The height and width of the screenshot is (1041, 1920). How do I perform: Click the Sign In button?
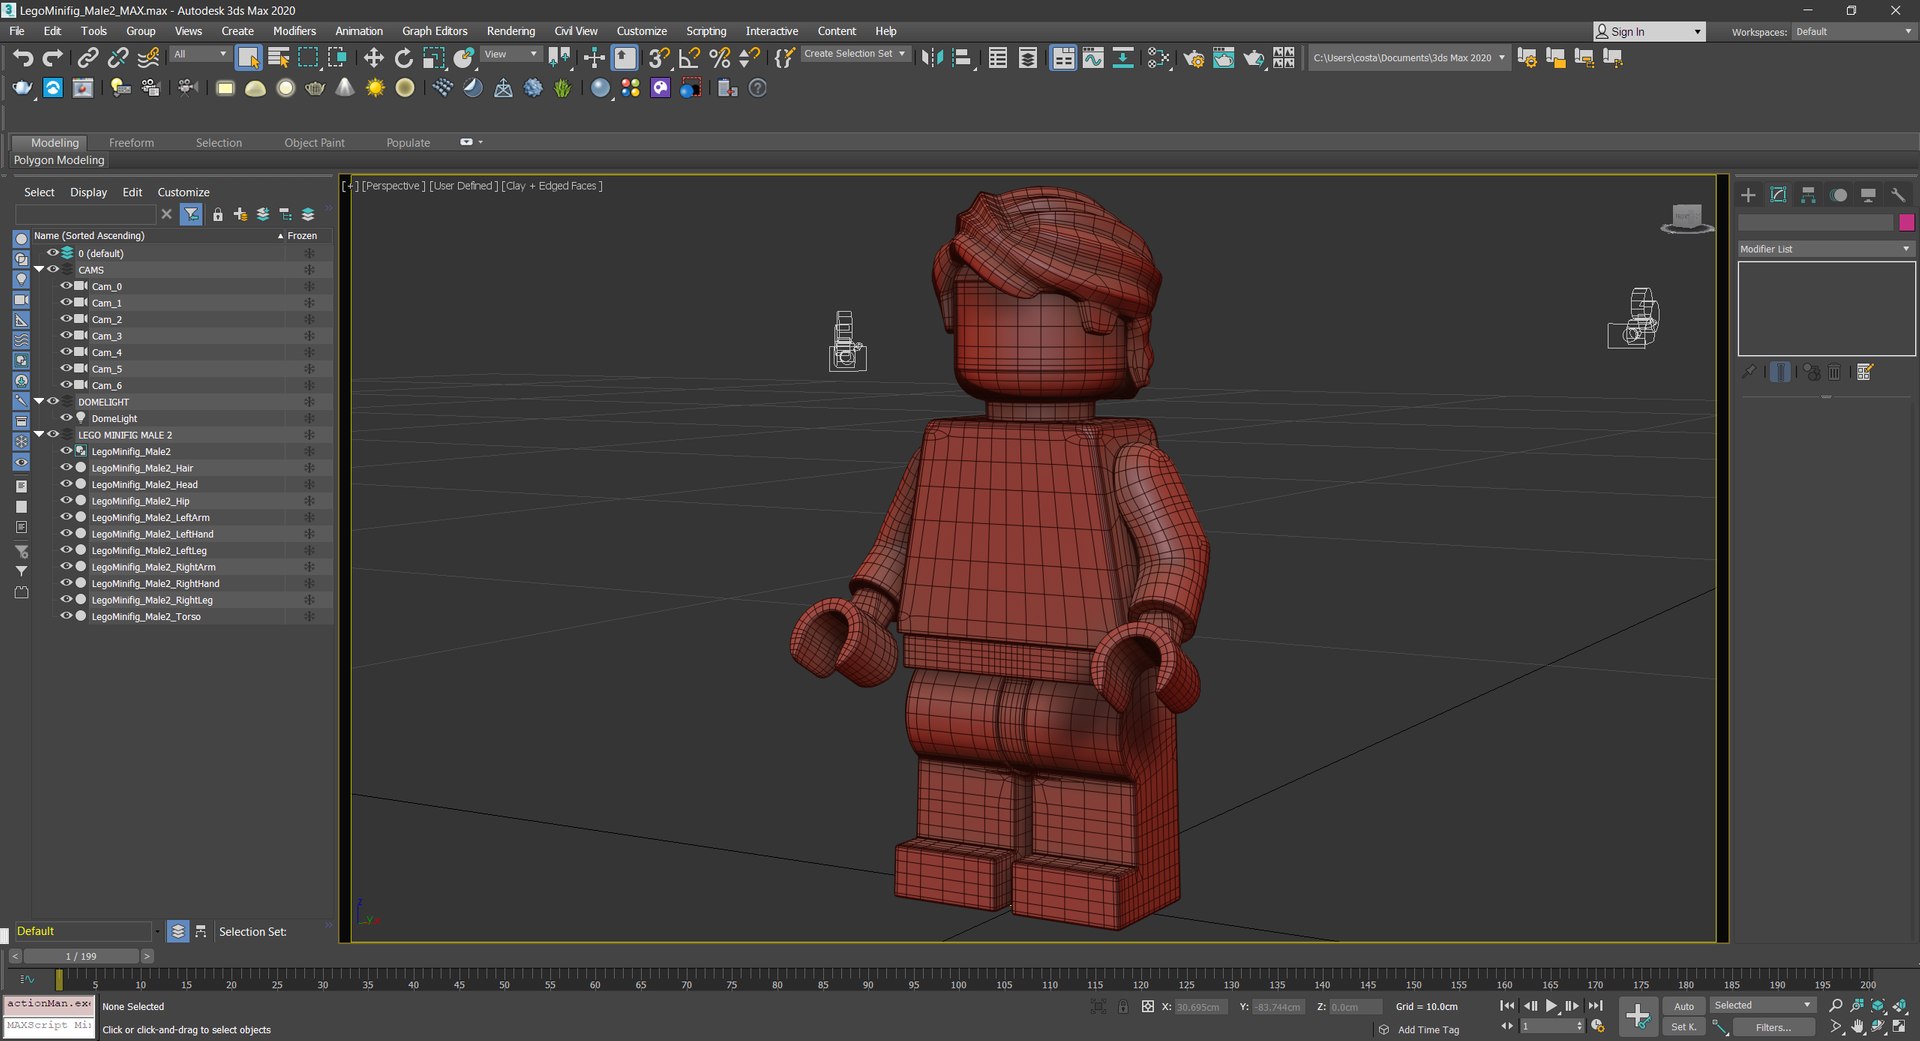[x=1648, y=32]
